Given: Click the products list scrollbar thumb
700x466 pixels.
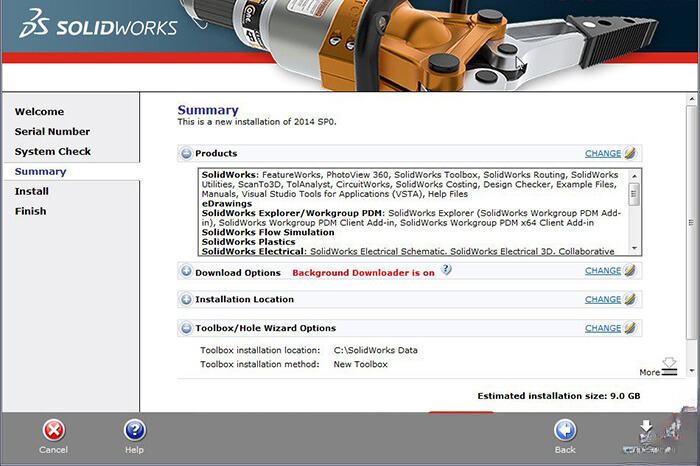Looking at the screenshot, I should tap(634, 194).
